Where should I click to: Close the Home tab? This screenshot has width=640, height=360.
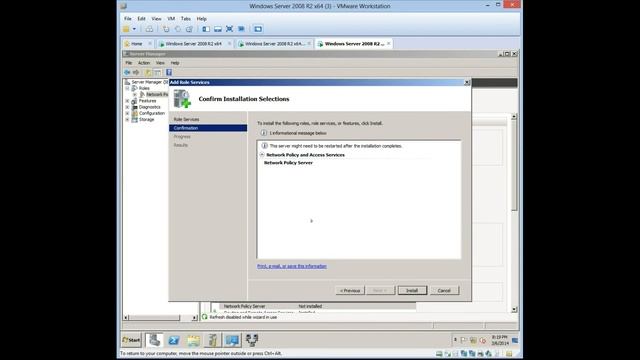150,43
